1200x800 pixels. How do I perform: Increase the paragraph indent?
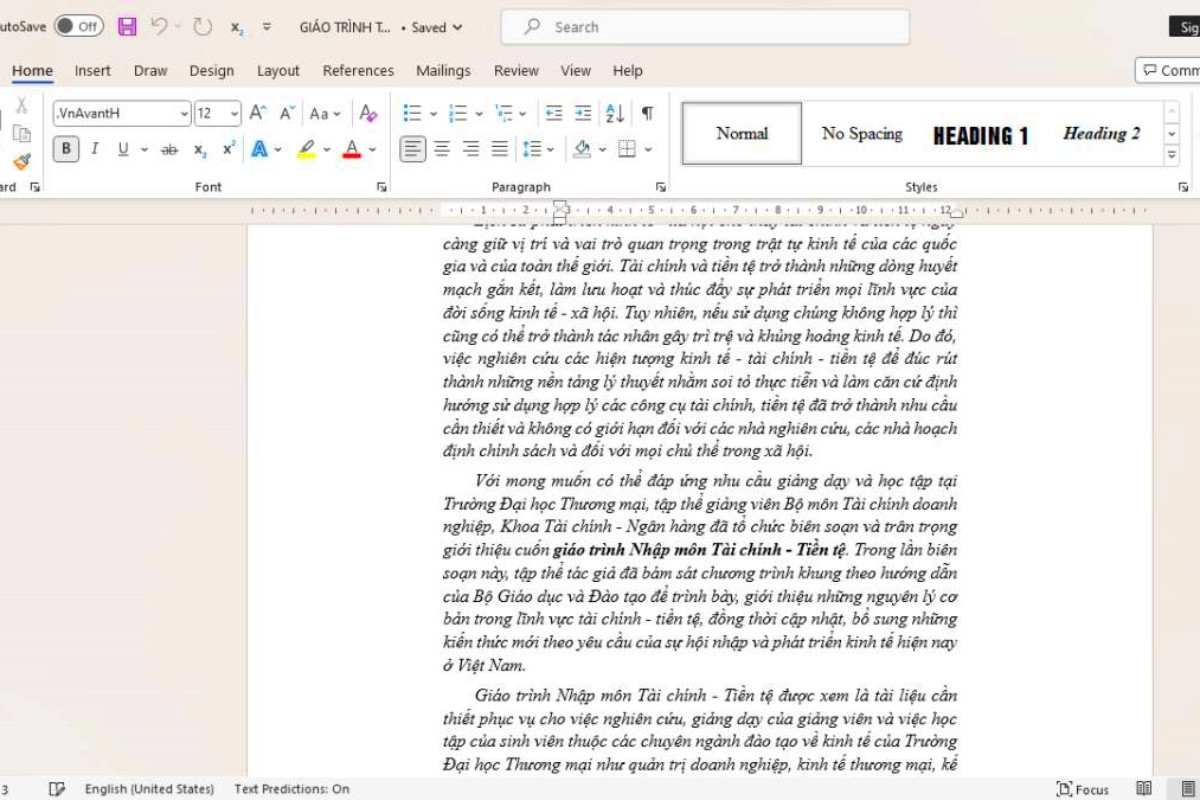[583, 113]
